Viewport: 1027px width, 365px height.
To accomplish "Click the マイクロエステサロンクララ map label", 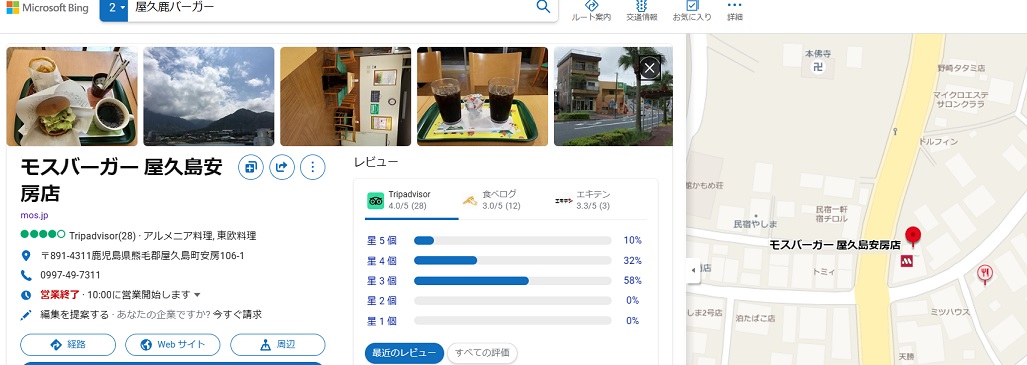I will point(961,100).
